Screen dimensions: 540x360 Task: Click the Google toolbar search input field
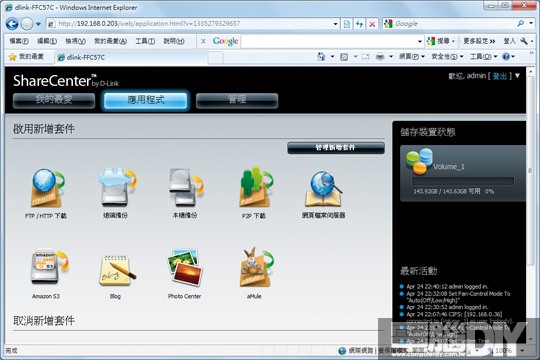coord(332,41)
